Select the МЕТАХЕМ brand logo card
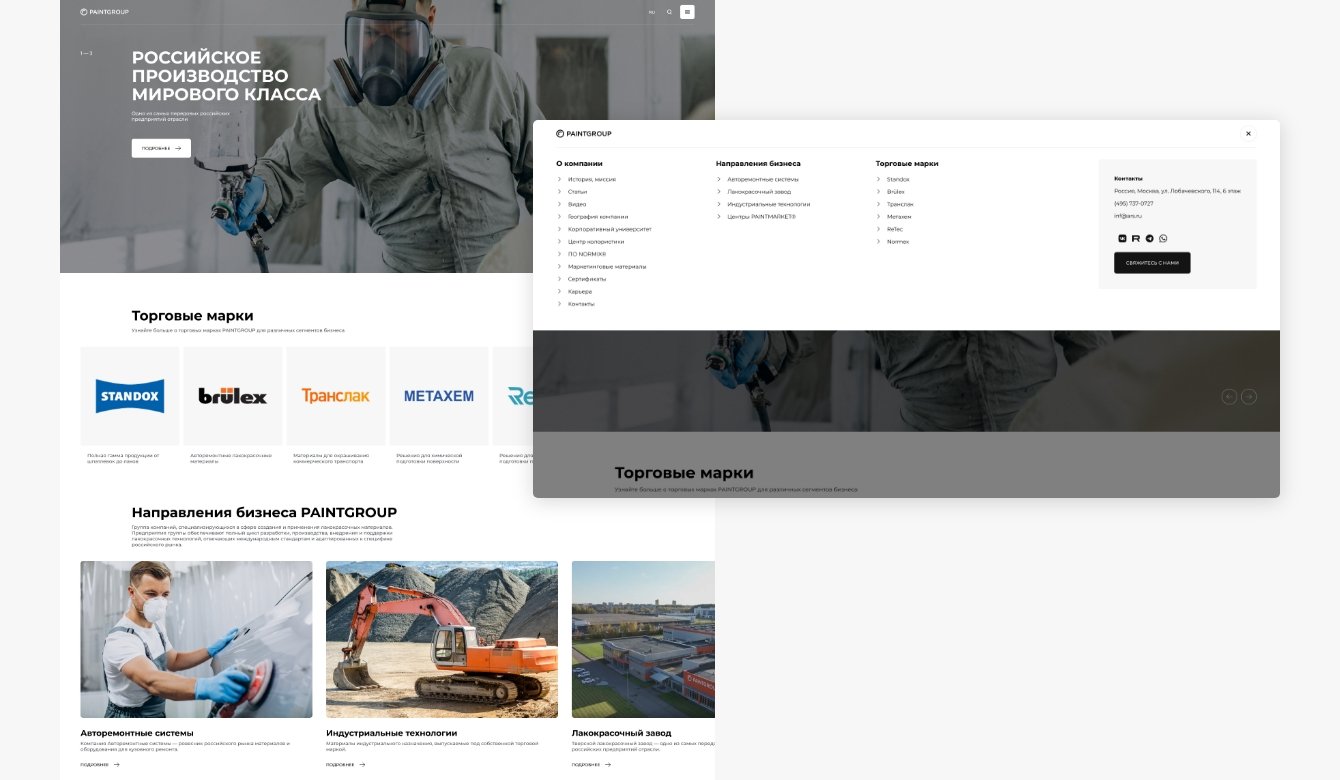Image resolution: width=1340 pixels, height=780 pixels. click(439, 396)
